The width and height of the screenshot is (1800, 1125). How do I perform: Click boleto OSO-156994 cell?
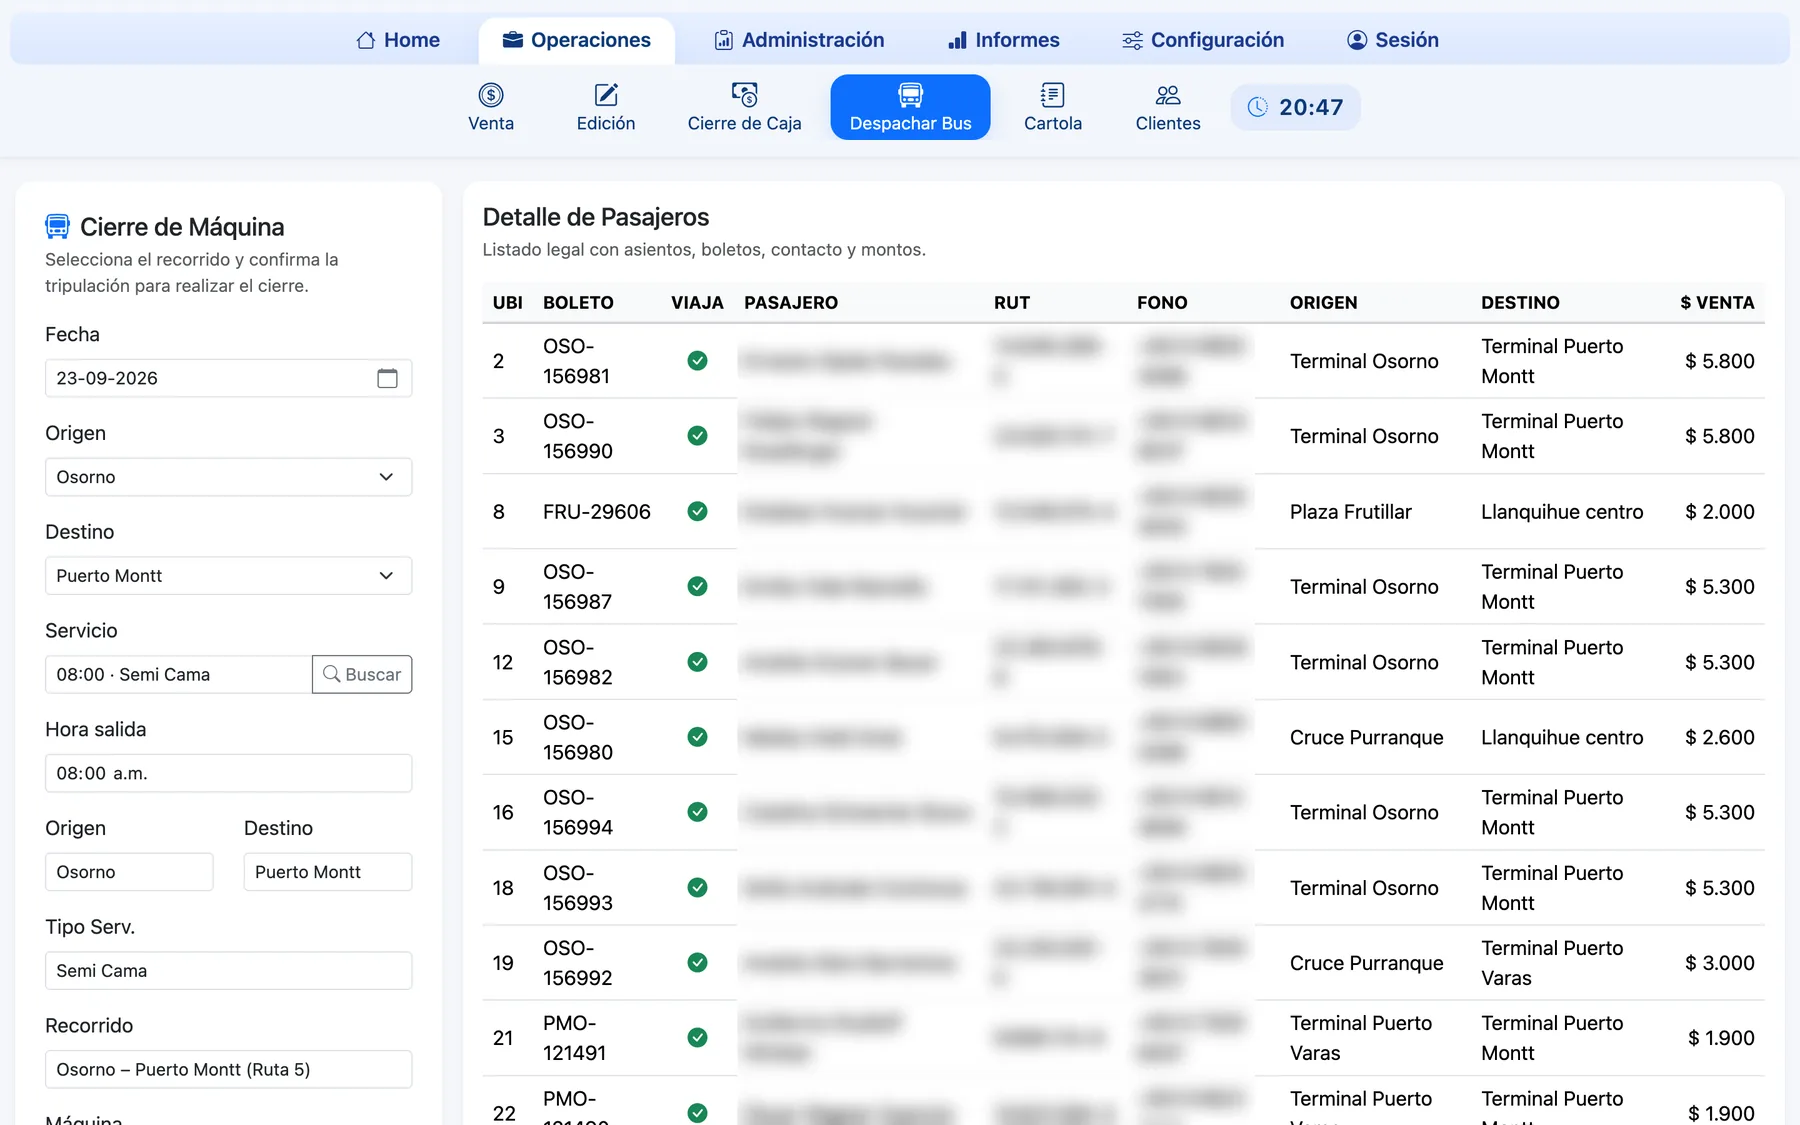point(578,812)
